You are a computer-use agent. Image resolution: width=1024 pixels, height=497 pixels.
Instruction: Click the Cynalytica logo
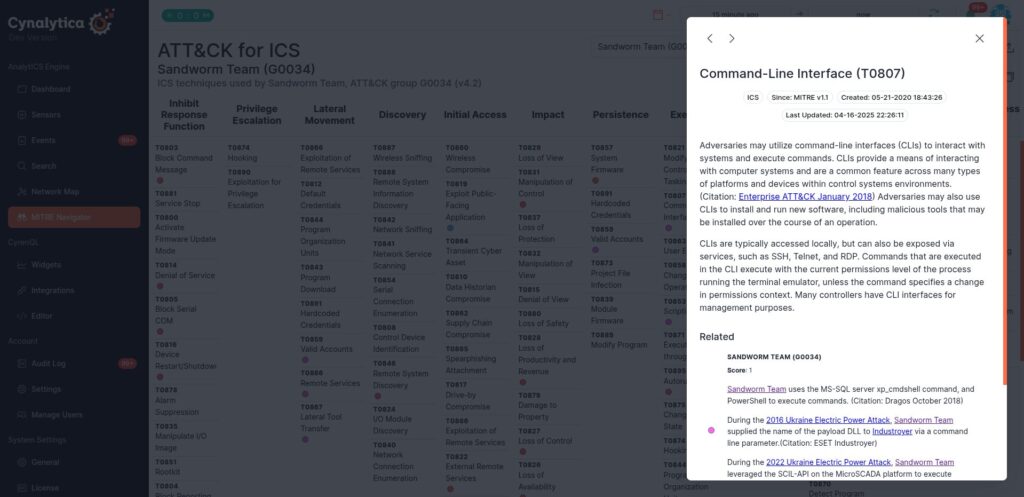tap(61, 23)
